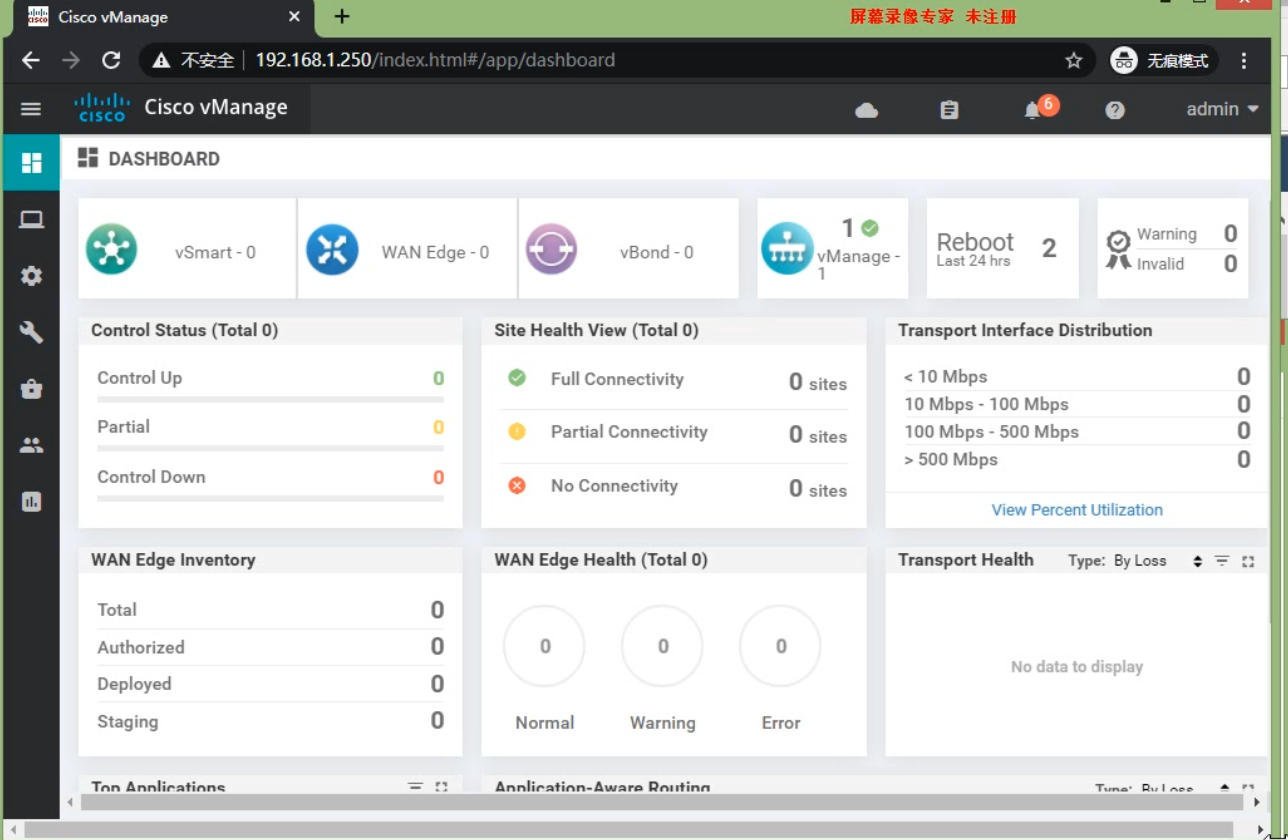This screenshot has height=840, width=1288.
Task: Click the cloud icon in header
Action: [867, 110]
